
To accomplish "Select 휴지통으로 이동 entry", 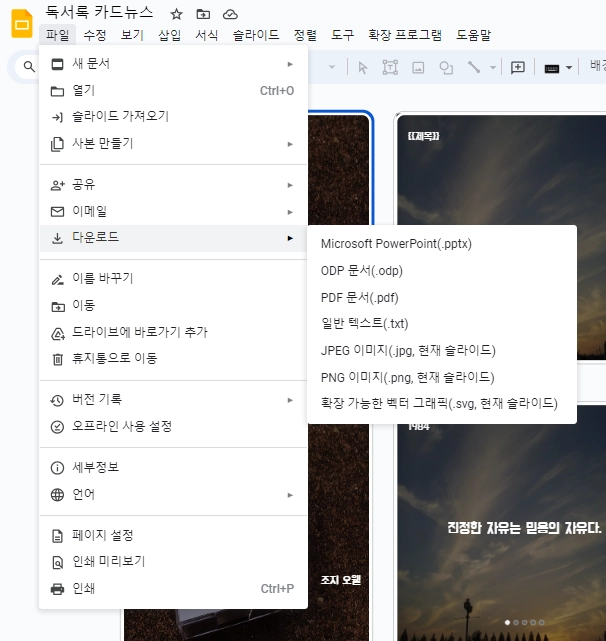I will 173,359.
